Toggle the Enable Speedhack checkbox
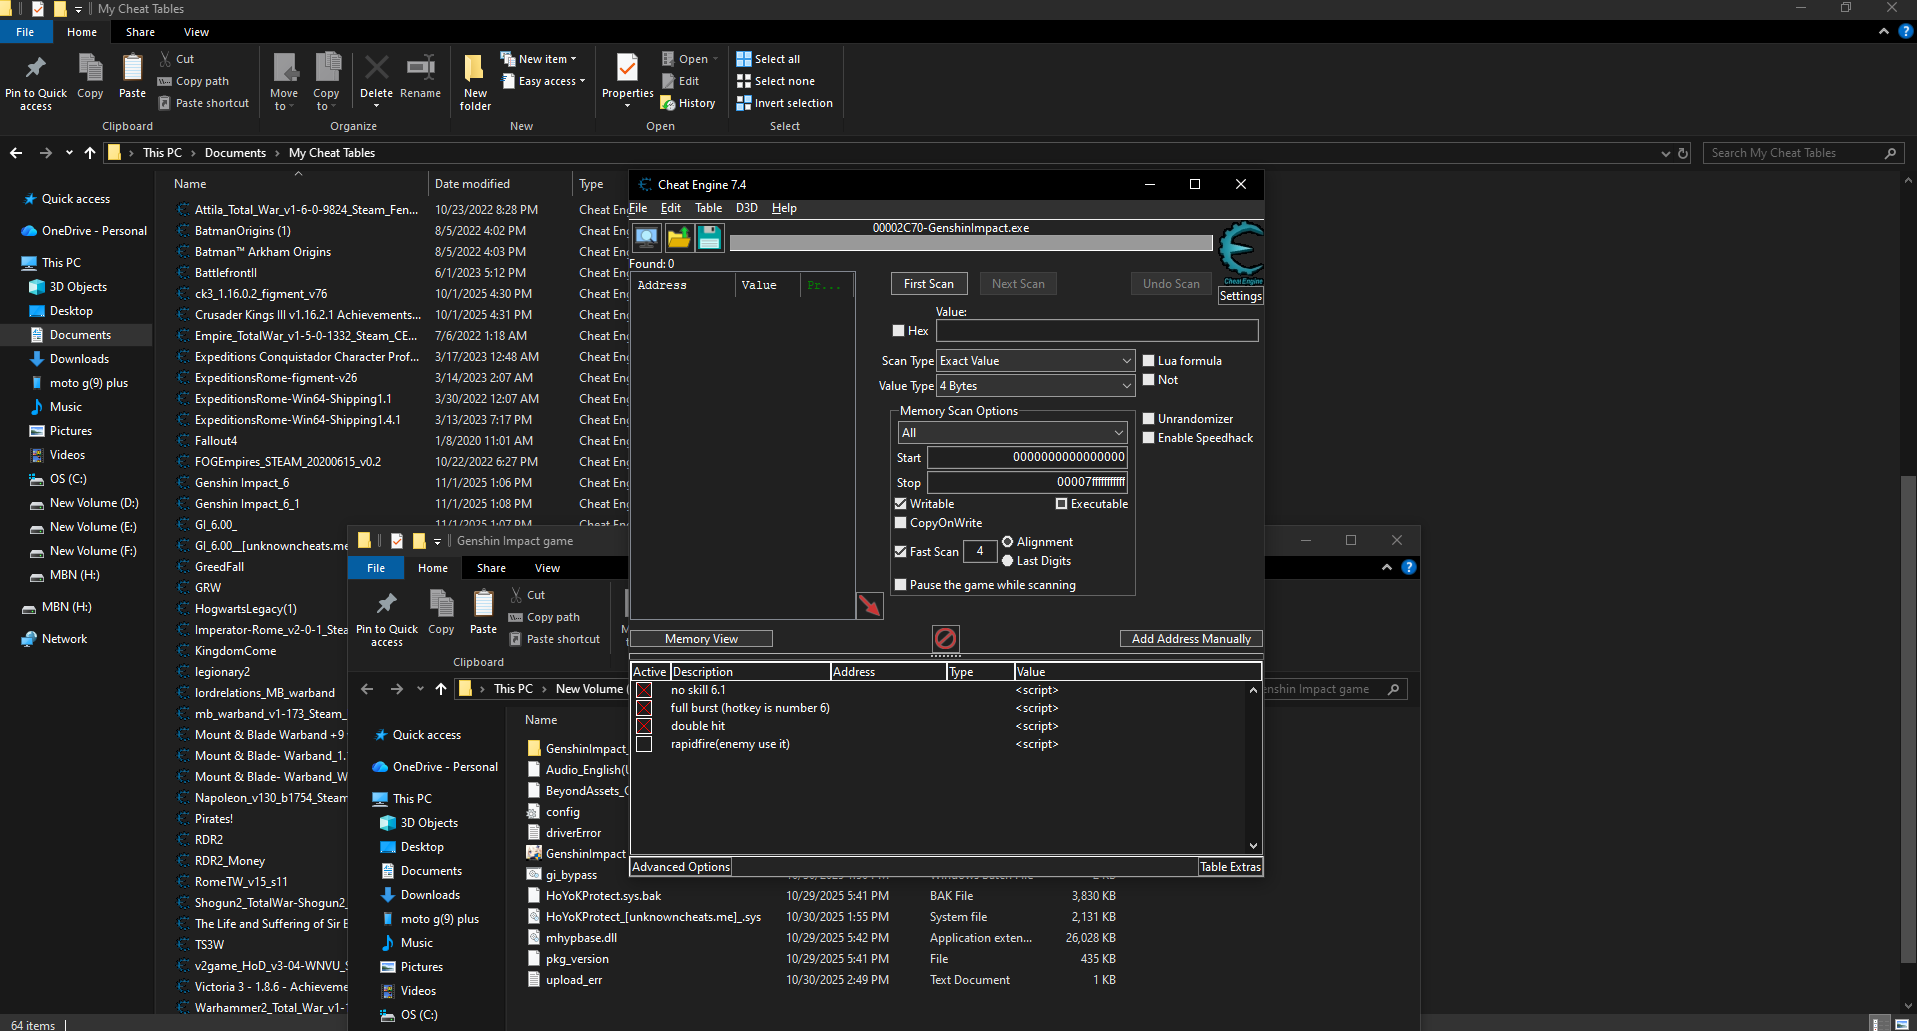The height and width of the screenshot is (1031, 1917). point(1149,438)
